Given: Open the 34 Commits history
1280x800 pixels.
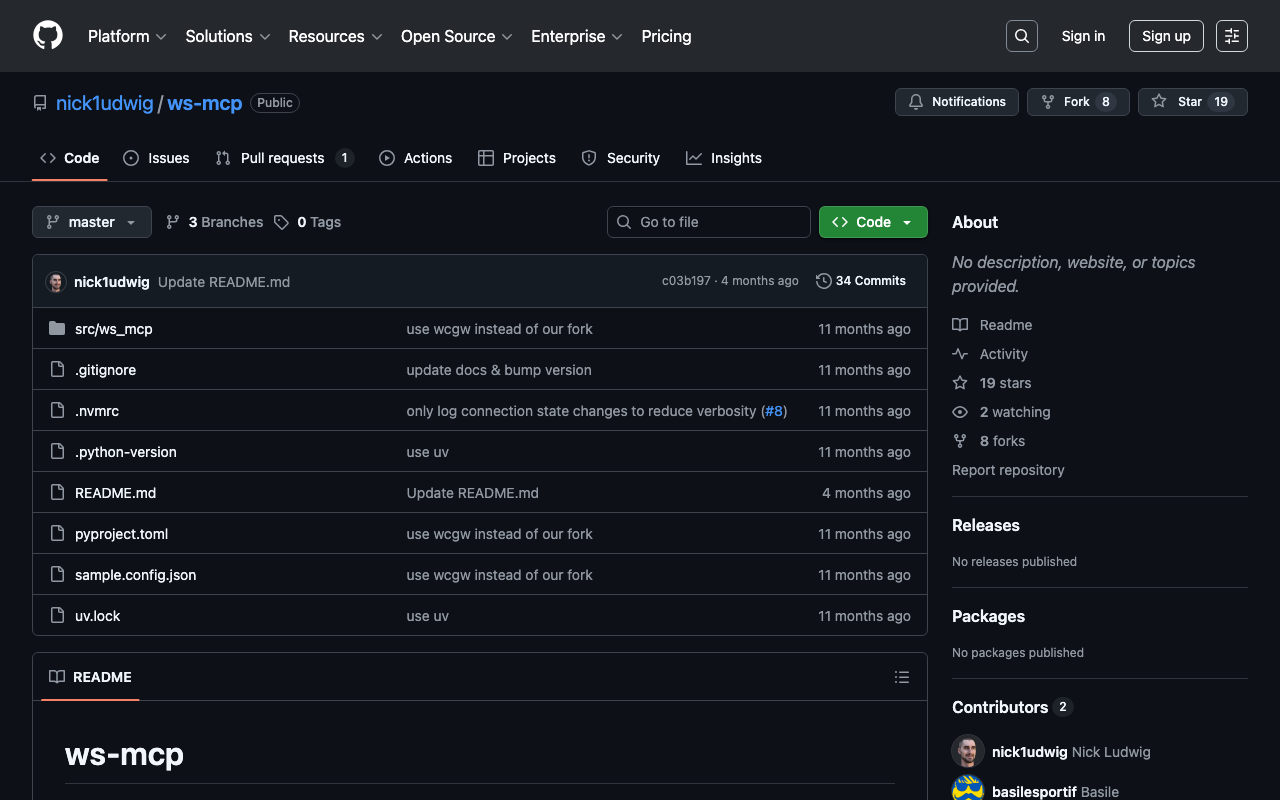Looking at the screenshot, I should coord(861,281).
